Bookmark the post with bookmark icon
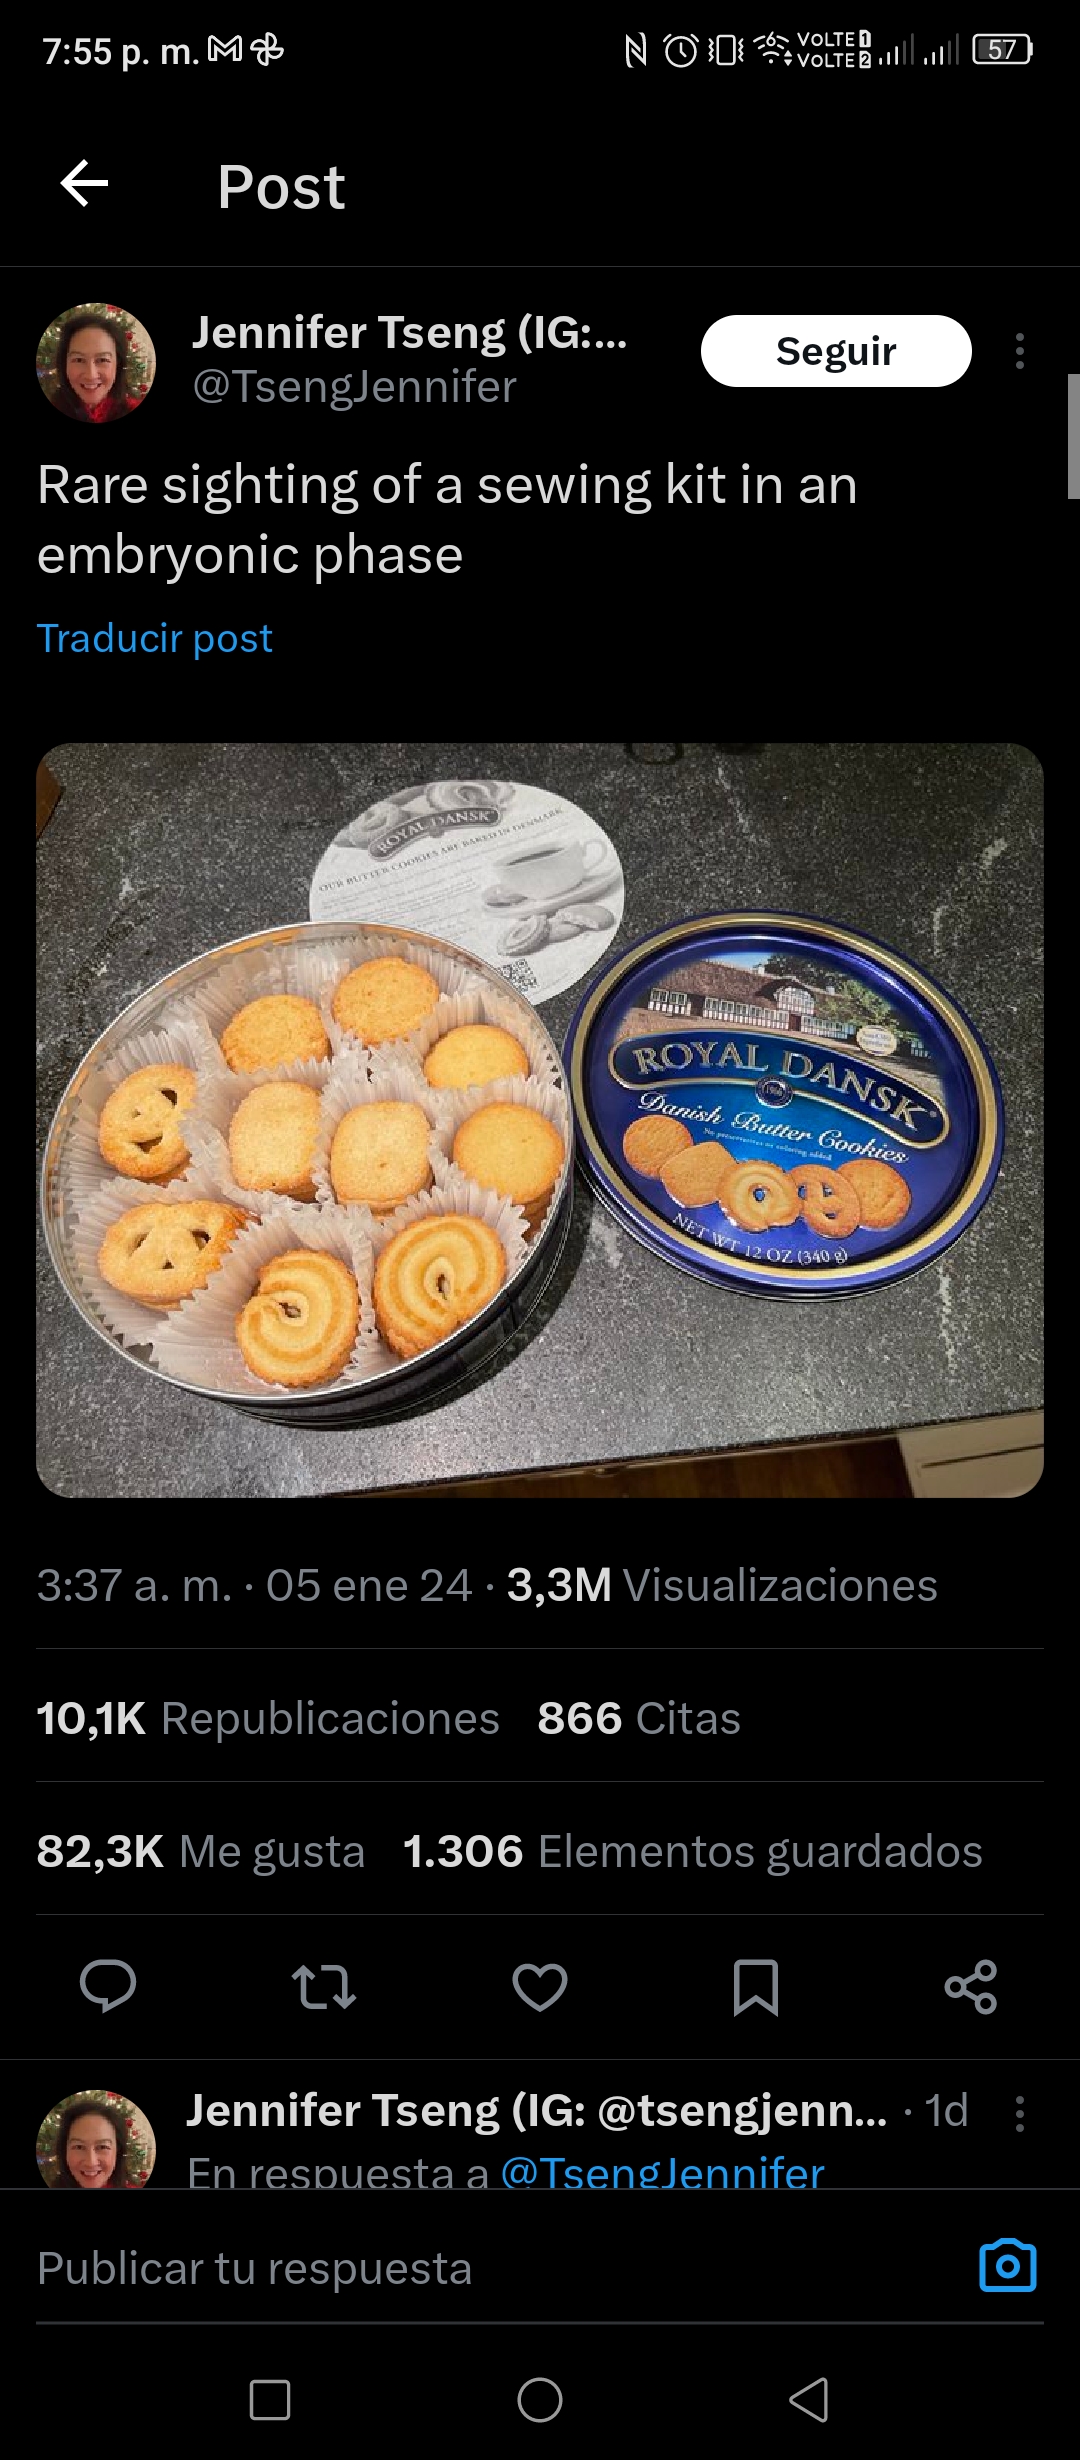 [x=756, y=1987]
